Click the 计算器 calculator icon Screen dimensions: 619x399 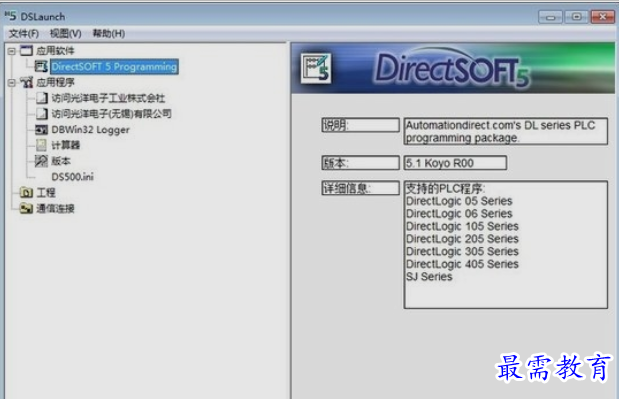[41, 145]
